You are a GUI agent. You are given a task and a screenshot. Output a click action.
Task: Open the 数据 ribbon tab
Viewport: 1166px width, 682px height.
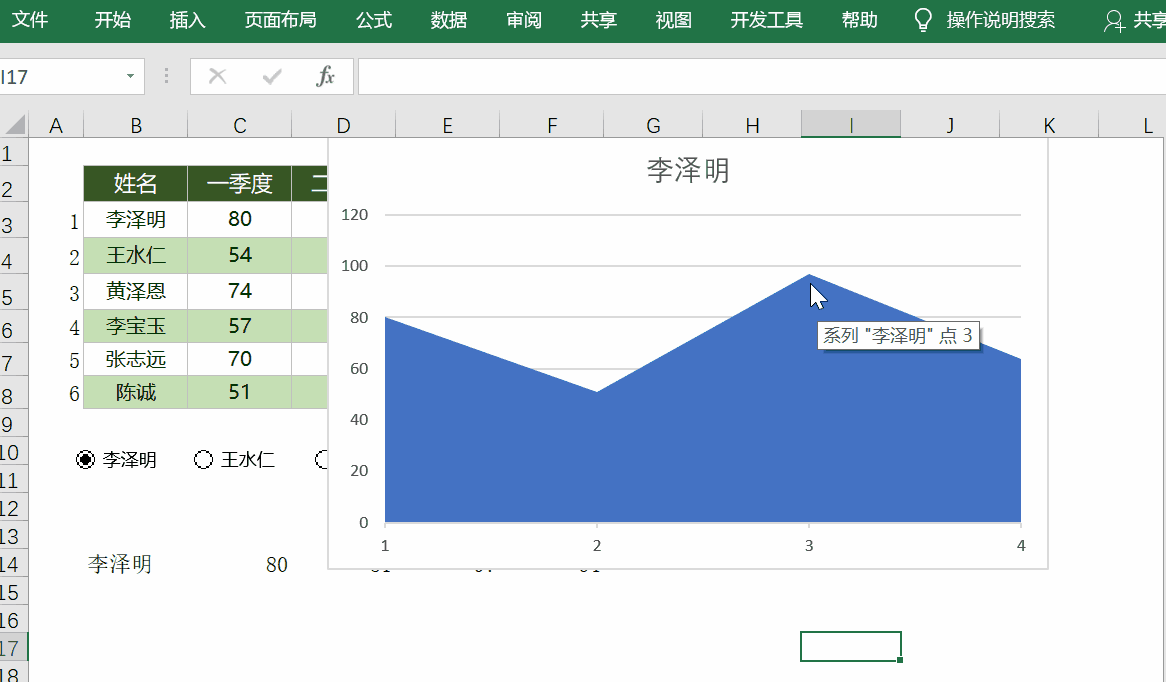[448, 20]
